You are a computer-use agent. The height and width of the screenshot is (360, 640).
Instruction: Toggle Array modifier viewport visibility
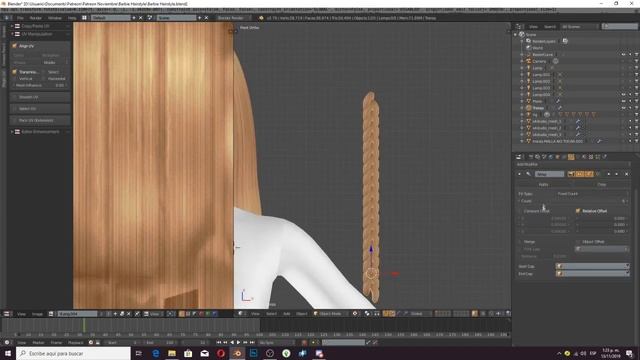[x=580, y=174]
